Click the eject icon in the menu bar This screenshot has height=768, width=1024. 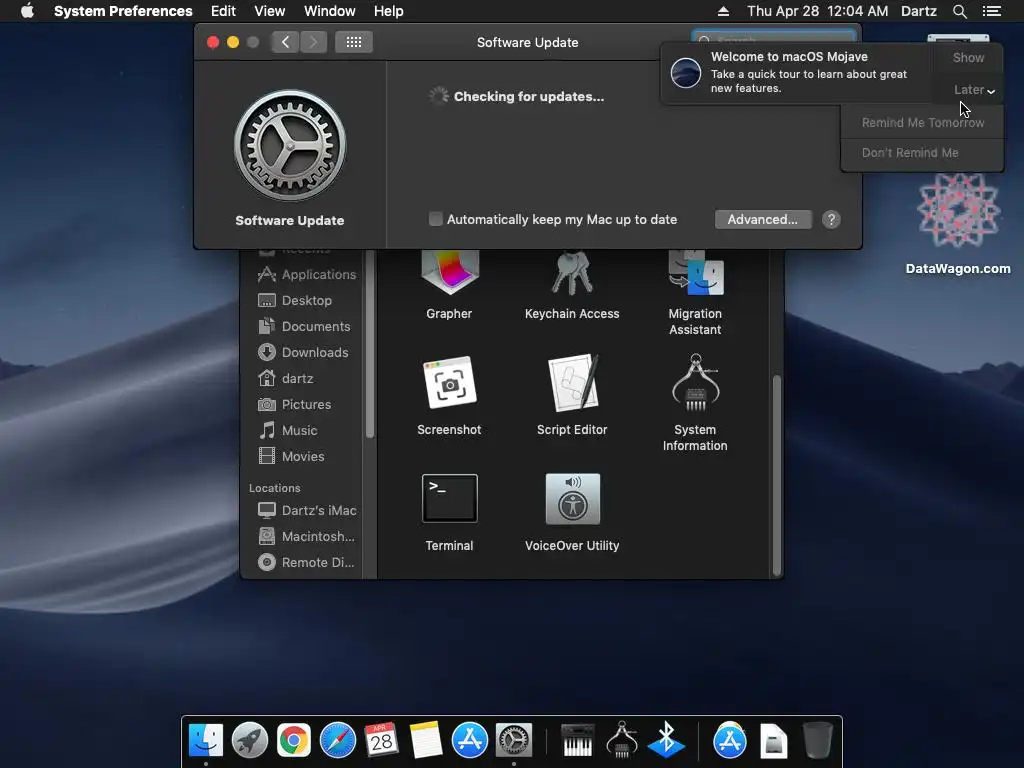pos(723,11)
